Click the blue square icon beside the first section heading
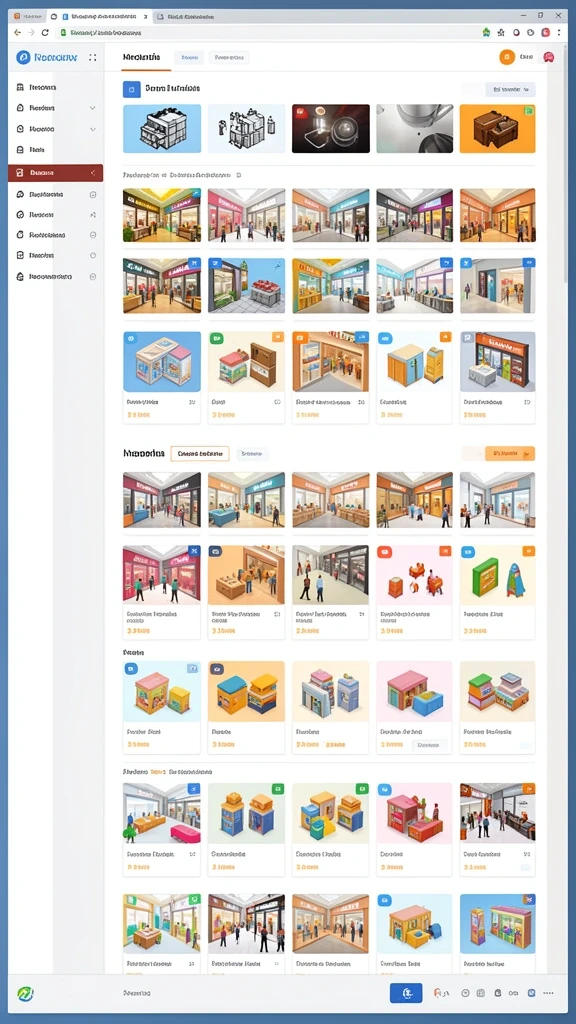The width and height of the screenshot is (576, 1024). point(131,89)
